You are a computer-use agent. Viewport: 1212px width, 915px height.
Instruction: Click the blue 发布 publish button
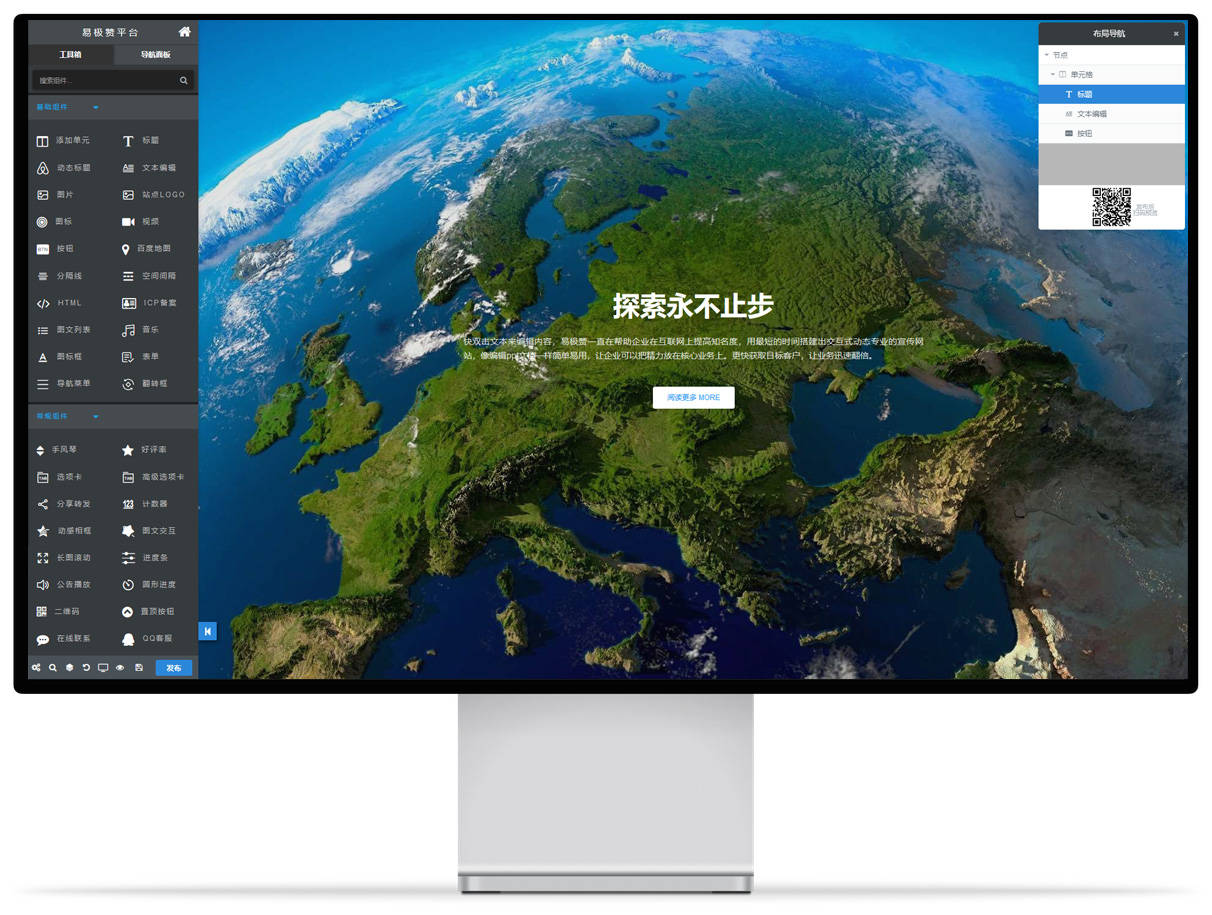tap(174, 668)
